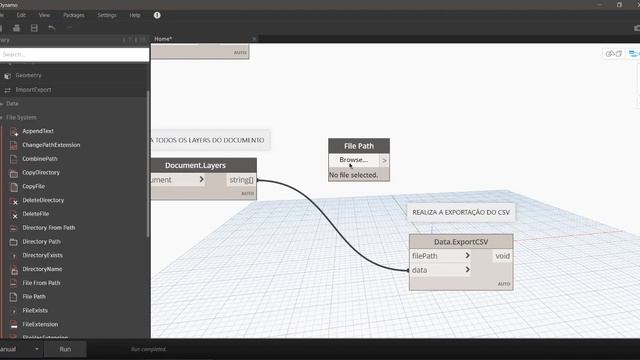
Task: Select the Data.ExportCSV node title
Action: pos(461,242)
